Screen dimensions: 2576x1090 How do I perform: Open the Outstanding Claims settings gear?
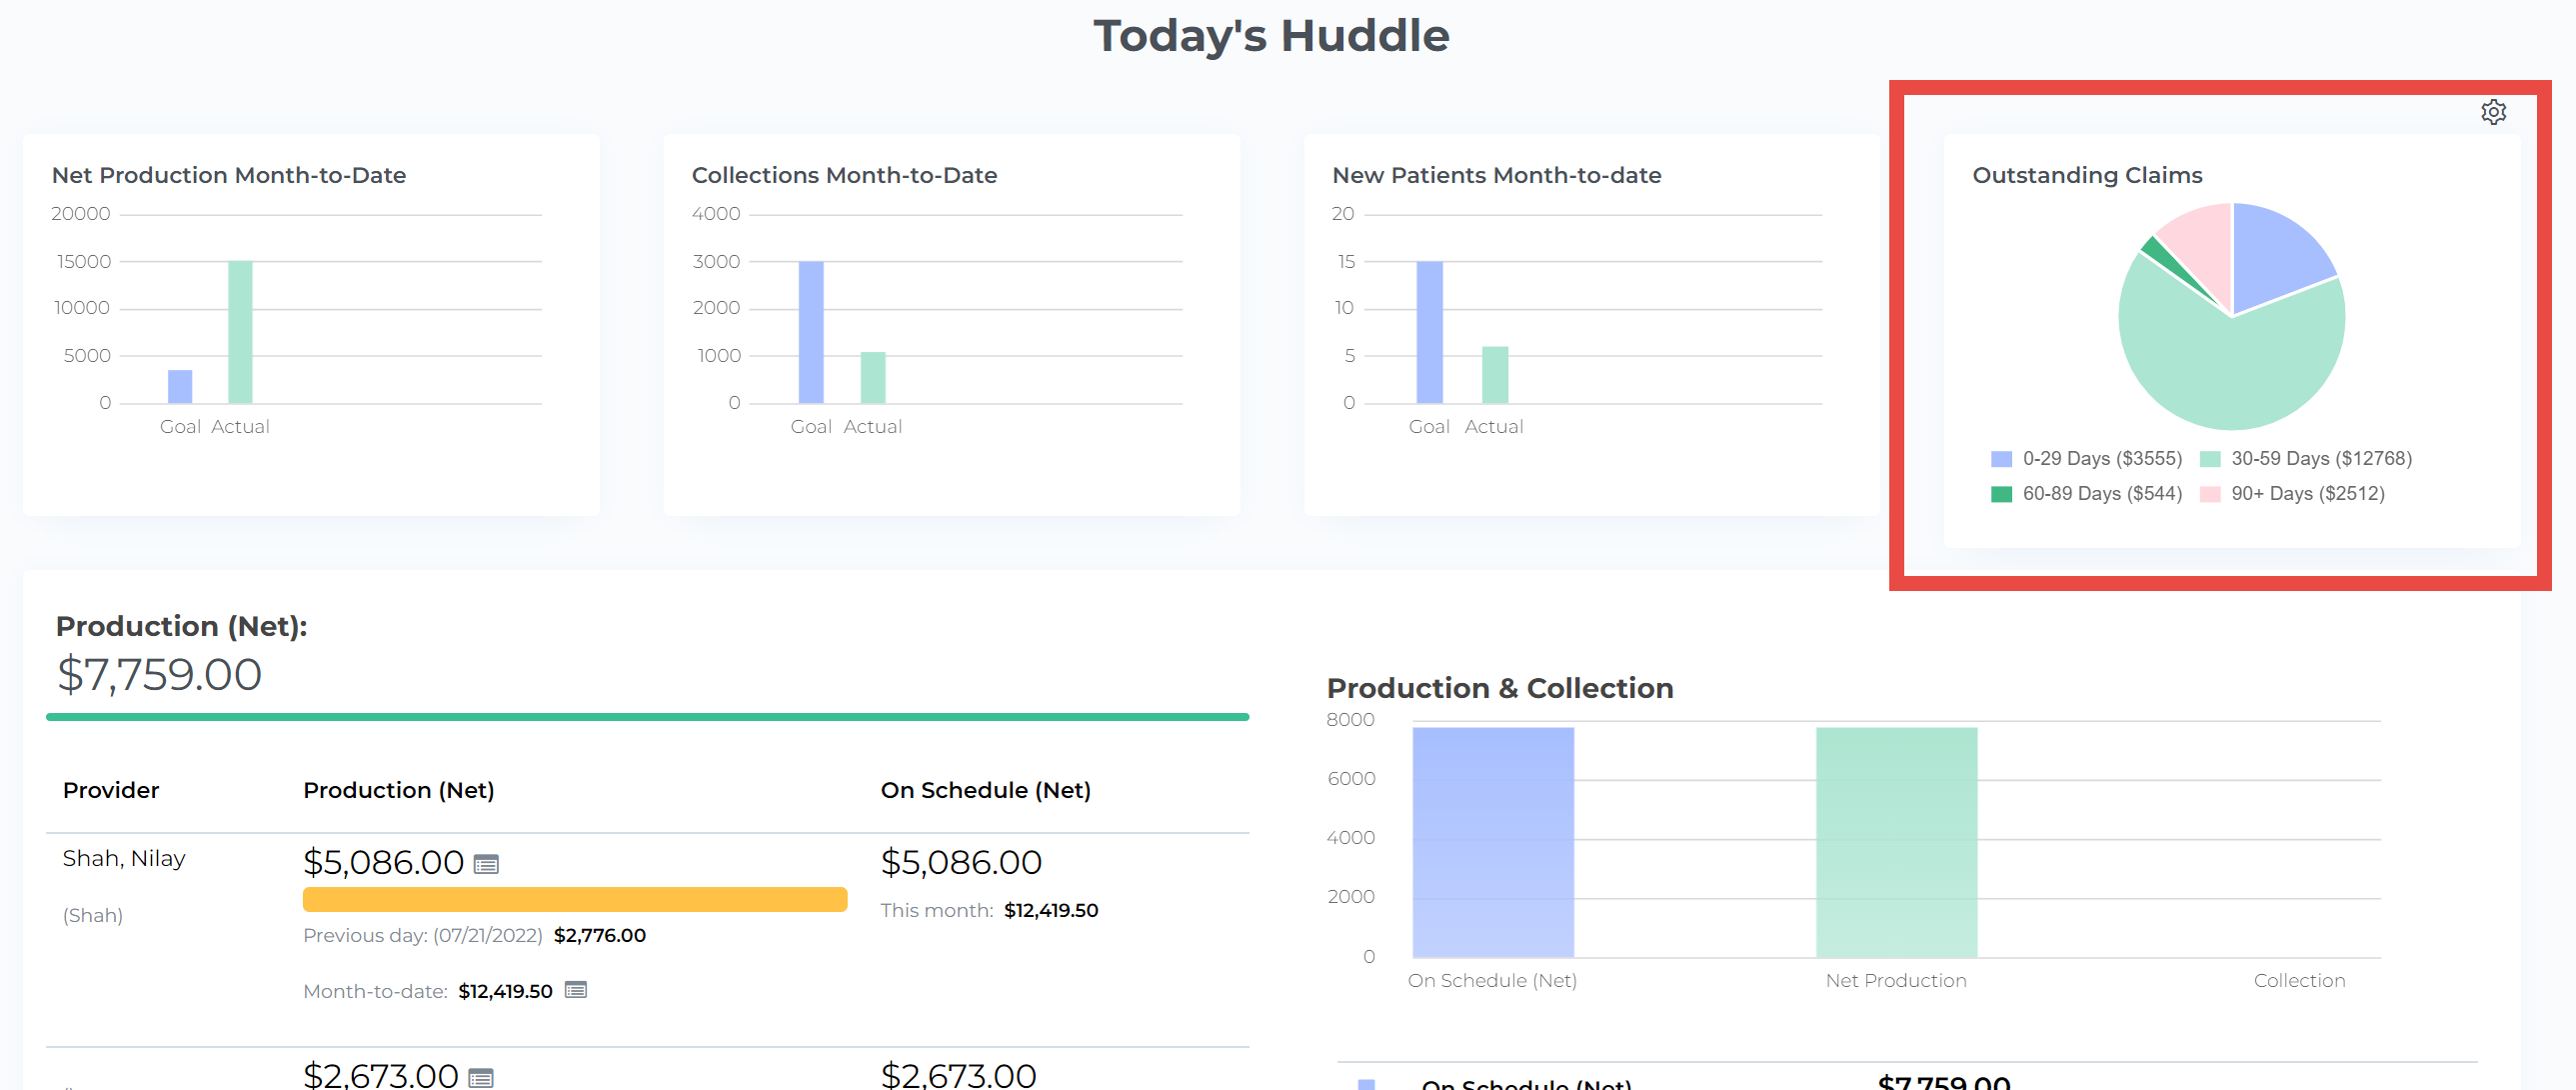[2493, 112]
